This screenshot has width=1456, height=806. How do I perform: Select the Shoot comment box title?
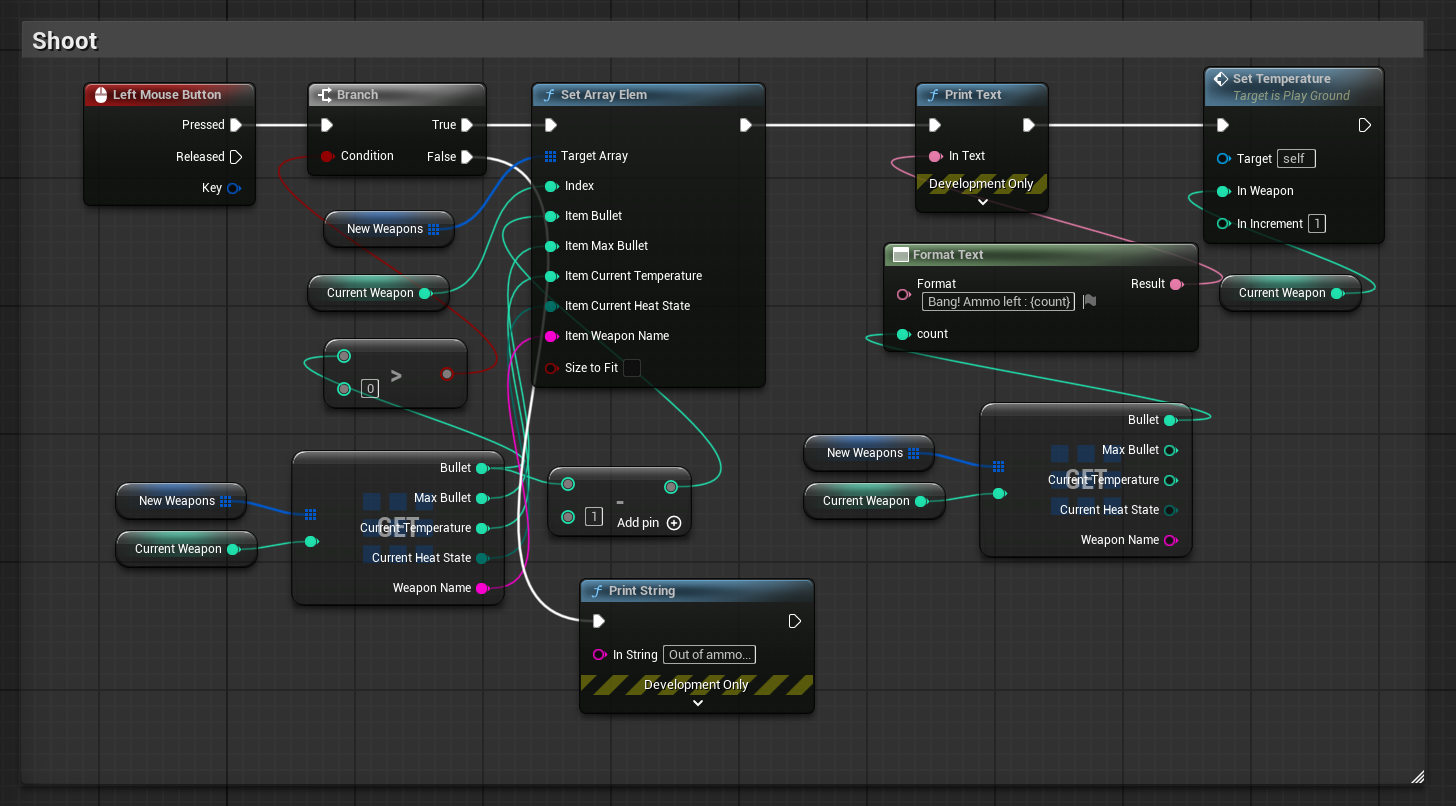(65, 41)
